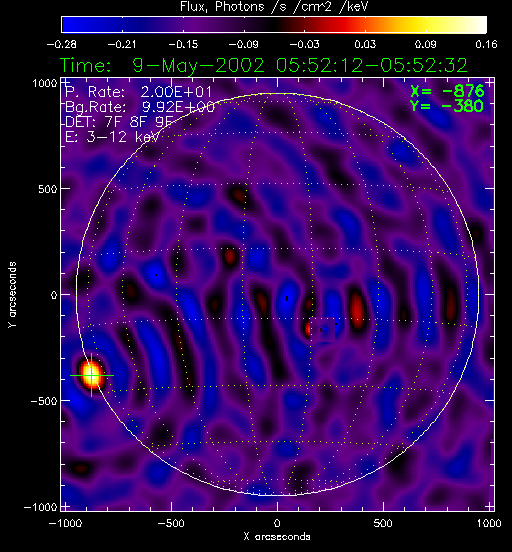Click the P. Rate 2.00E+01 label
Screen dimensions: 512x552
(139, 92)
